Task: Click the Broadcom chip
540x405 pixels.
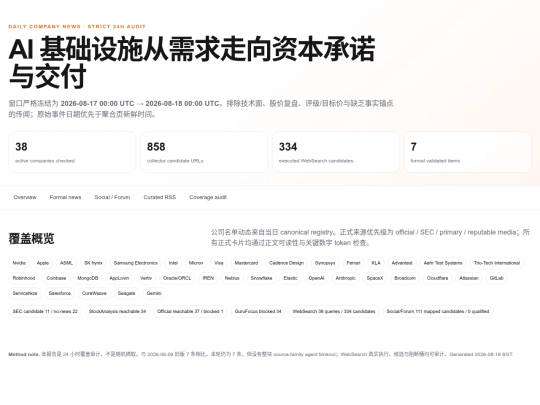Action: click(405, 278)
